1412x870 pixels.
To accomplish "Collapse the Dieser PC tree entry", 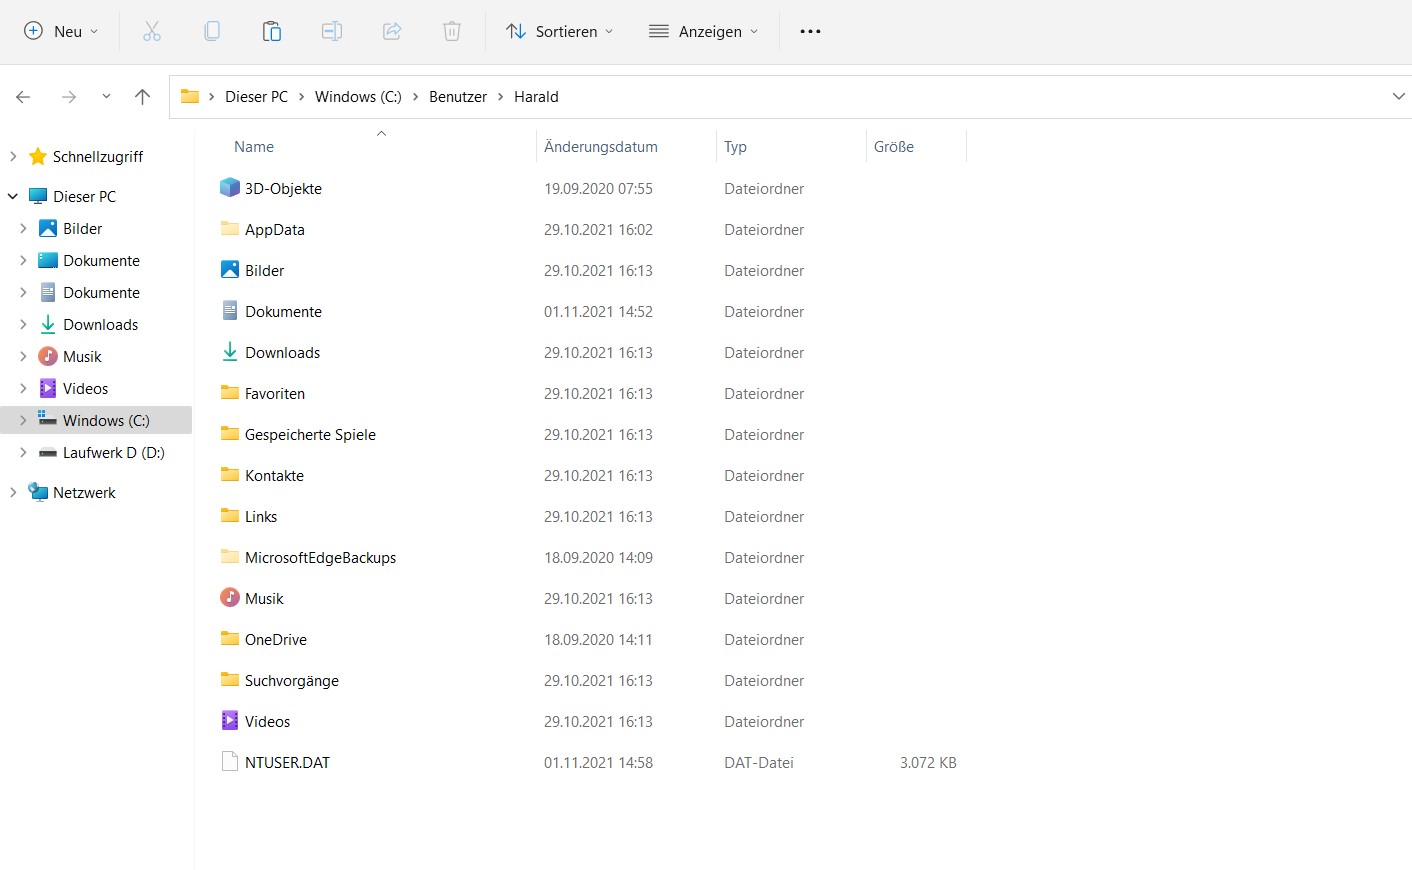I will click(x=12, y=196).
